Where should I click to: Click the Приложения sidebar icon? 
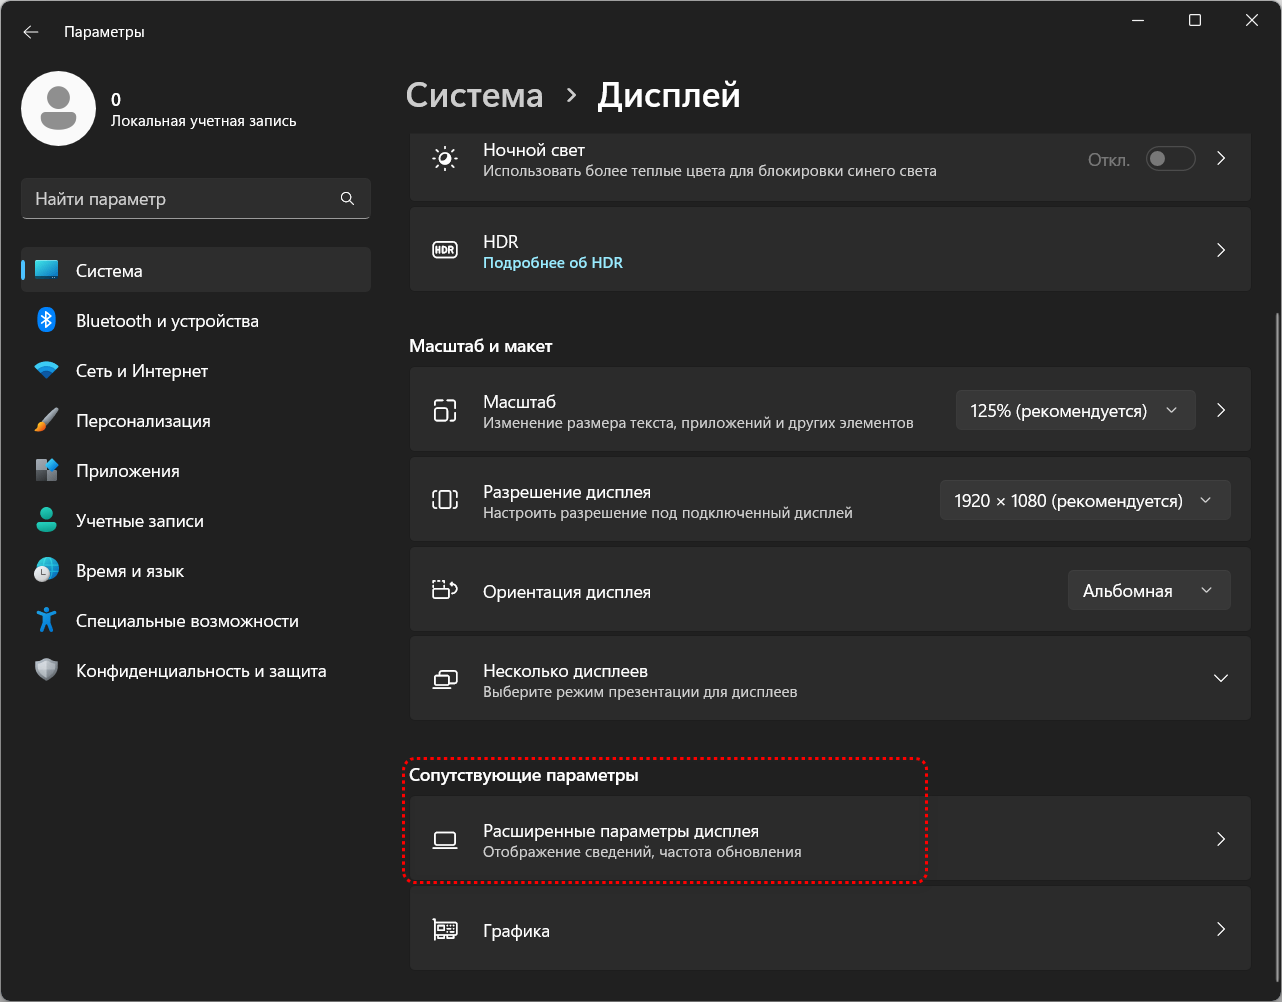[x=46, y=471]
